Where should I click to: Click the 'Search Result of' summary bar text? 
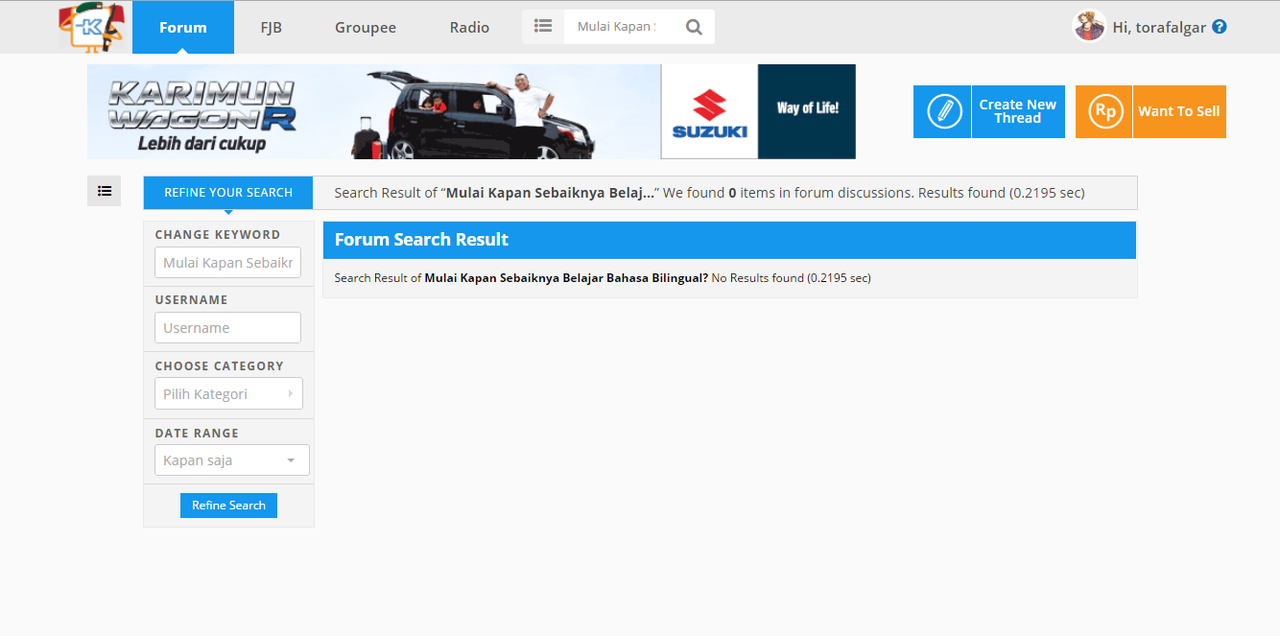(x=709, y=192)
